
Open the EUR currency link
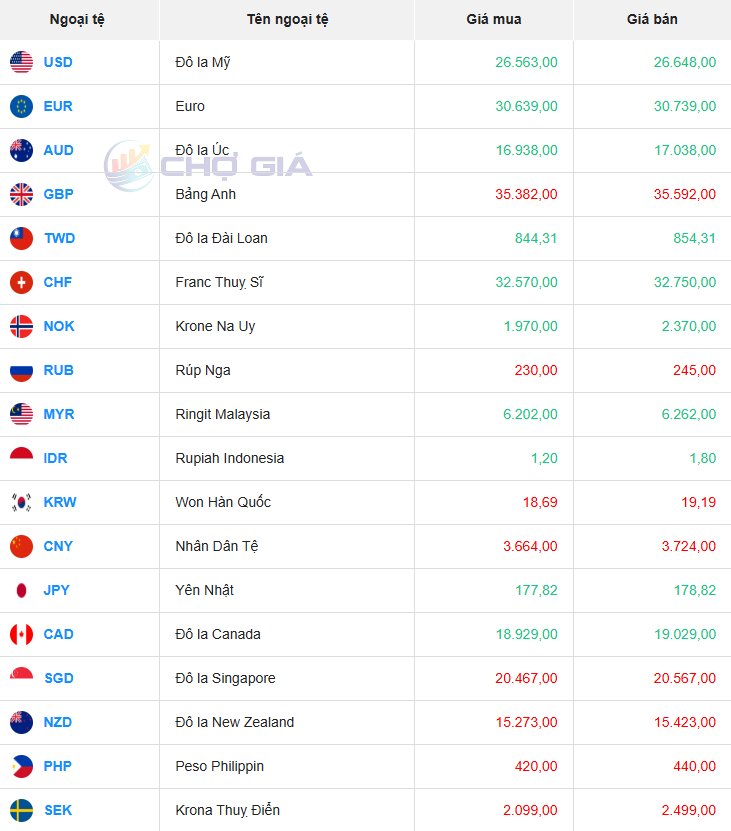(x=58, y=106)
